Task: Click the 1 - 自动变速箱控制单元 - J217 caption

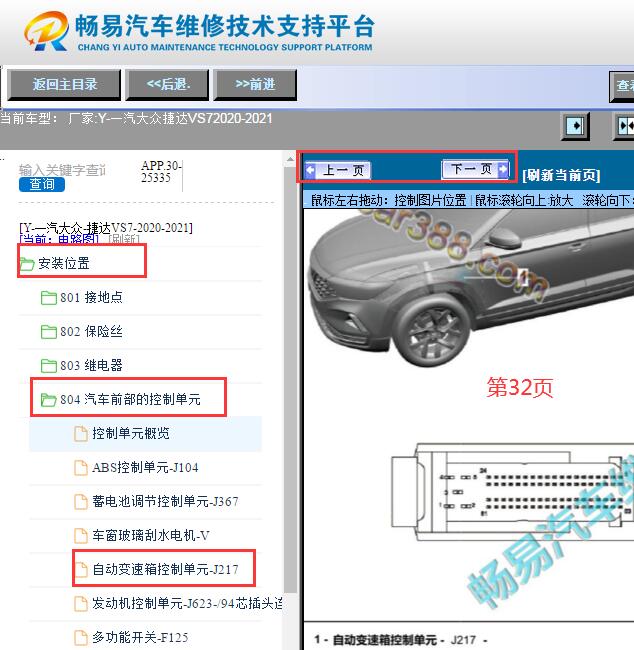Action: tap(400, 640)
